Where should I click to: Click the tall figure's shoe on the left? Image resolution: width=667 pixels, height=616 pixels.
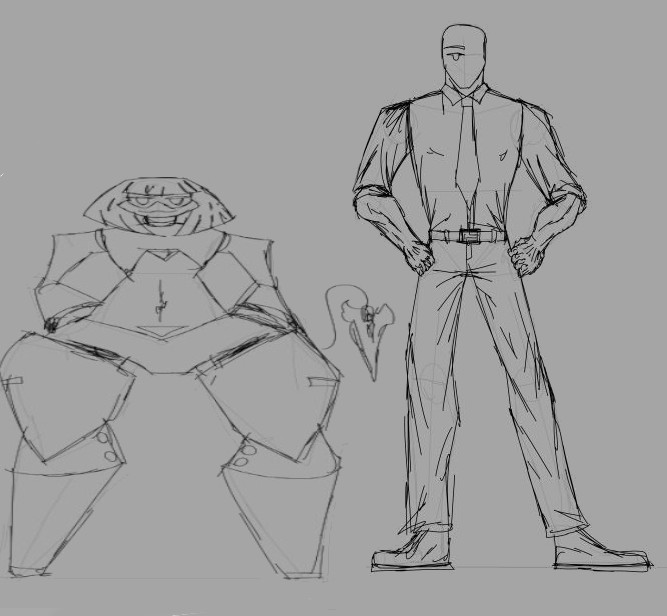(412, 551)
